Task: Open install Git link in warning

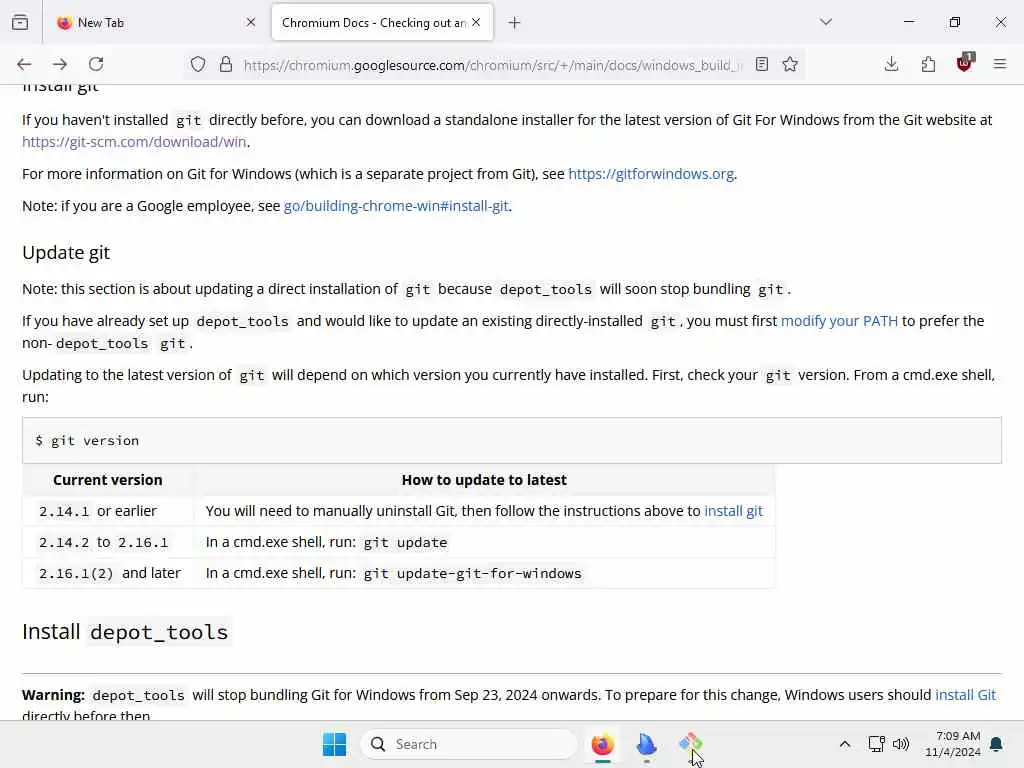Action: [x=965, y=695]
